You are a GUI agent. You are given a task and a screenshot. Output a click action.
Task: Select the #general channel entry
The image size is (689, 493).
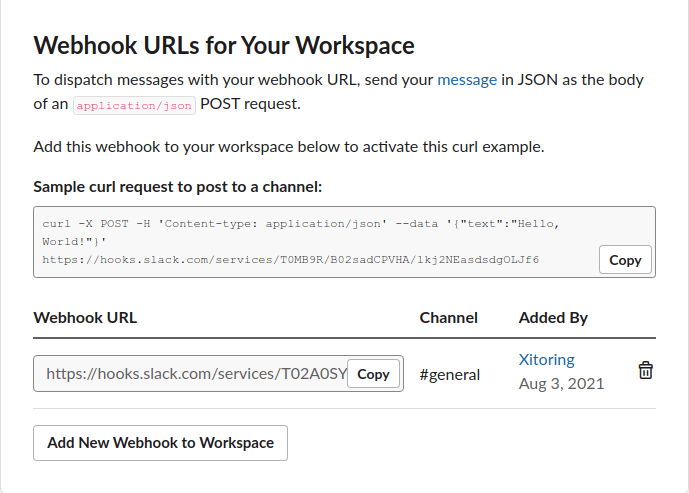tap(450, 375)
